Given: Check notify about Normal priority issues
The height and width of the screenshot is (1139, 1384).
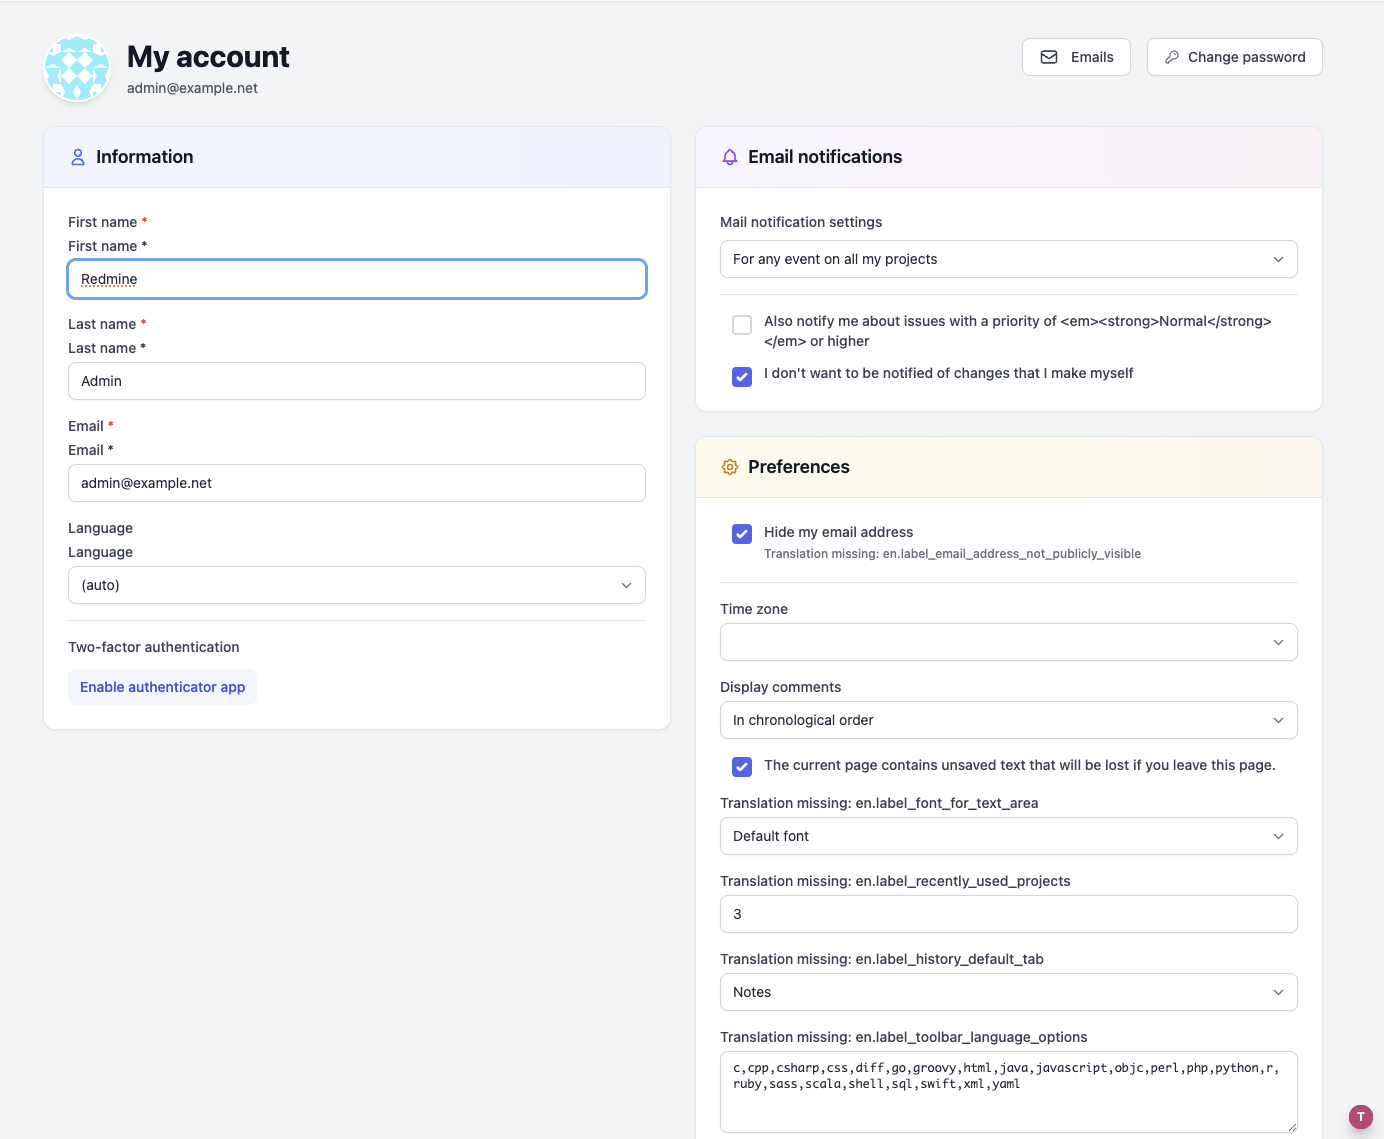Looking at the screenshot, I should tap(742, 325).
